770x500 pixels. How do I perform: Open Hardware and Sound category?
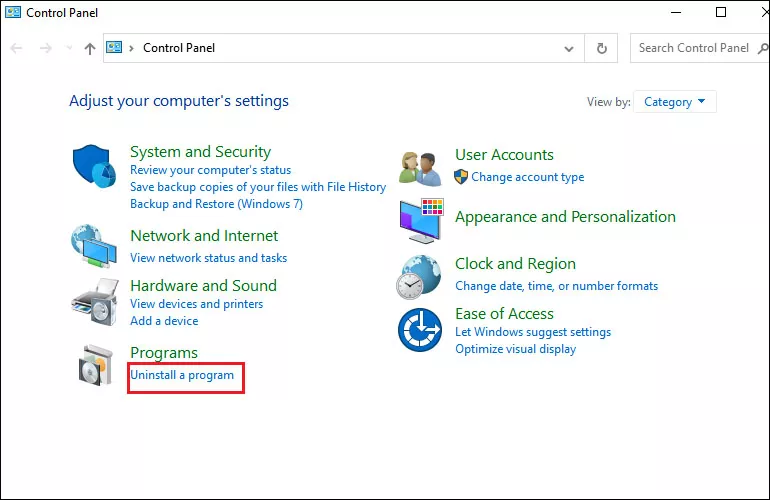203,286
